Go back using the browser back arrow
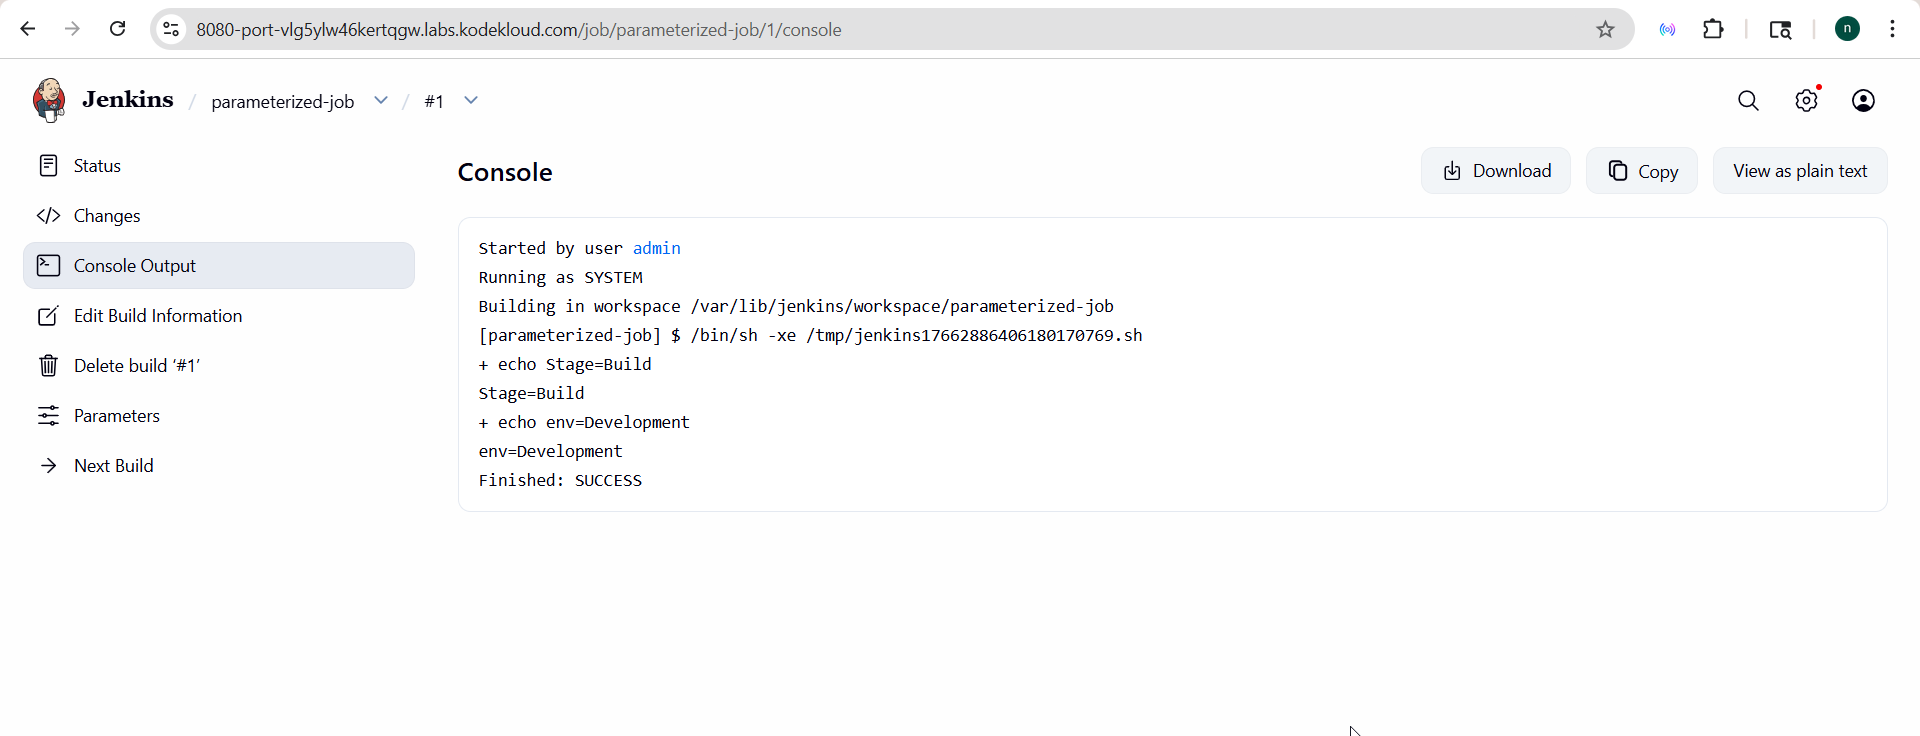The height and width of the screenshot is (736, 1920). pos(28,29)
